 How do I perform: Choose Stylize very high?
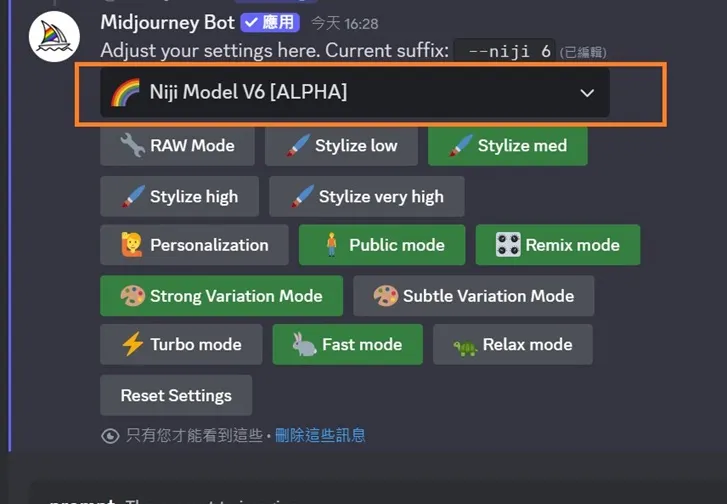coord(367,197)
